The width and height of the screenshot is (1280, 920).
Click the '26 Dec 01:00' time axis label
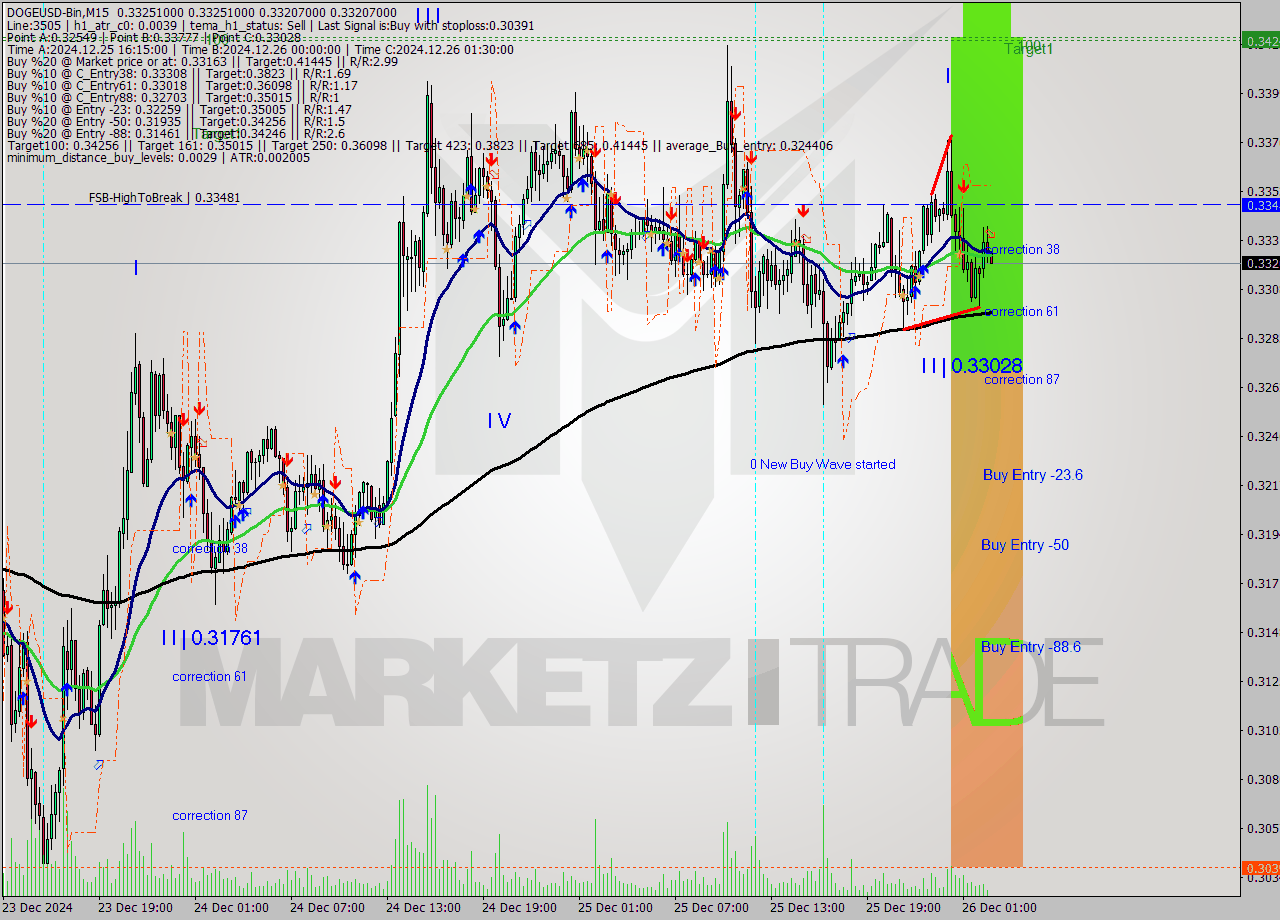coord(999,908)
